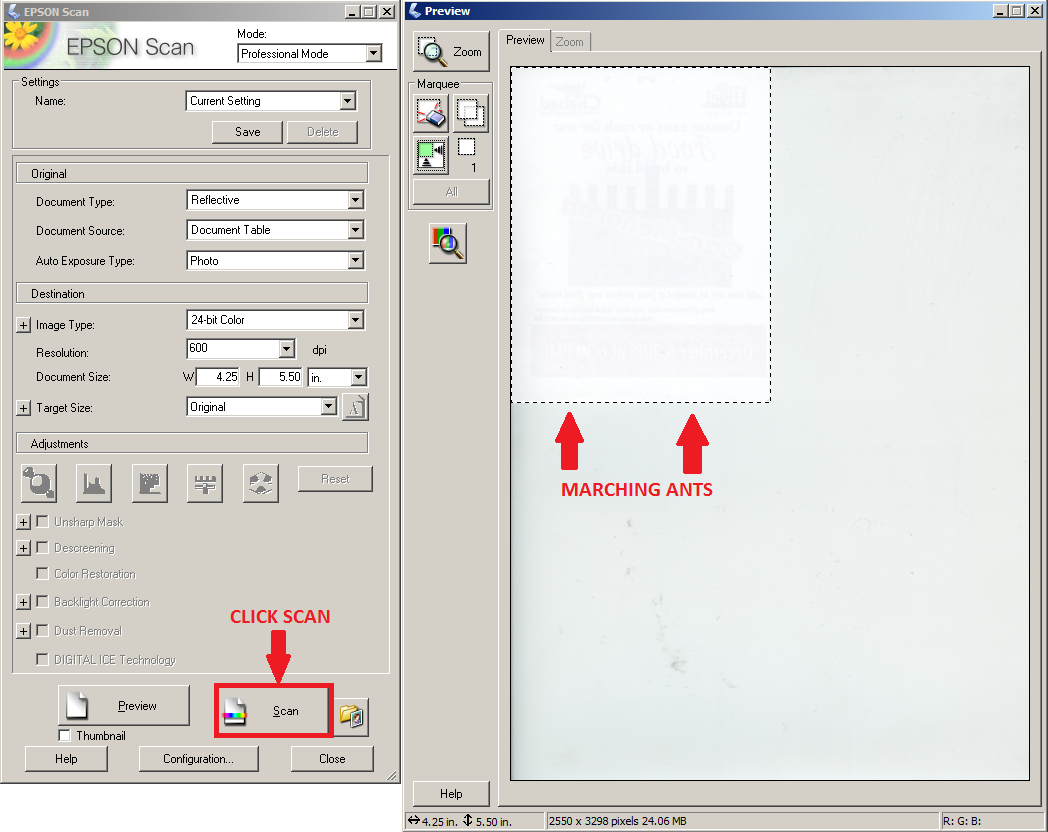1048x832 pixels.
Task: Open the Histogram Adjustment icon
Action: click(94, 482)
